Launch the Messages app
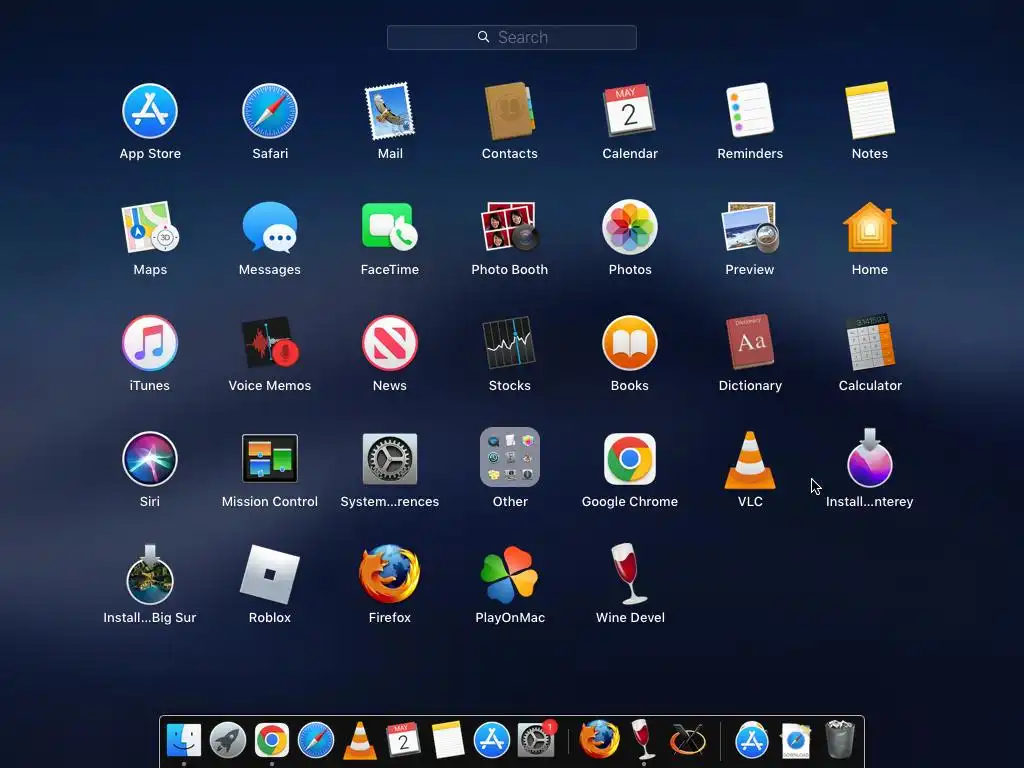 pyautogui.click(x=270, y=227)
